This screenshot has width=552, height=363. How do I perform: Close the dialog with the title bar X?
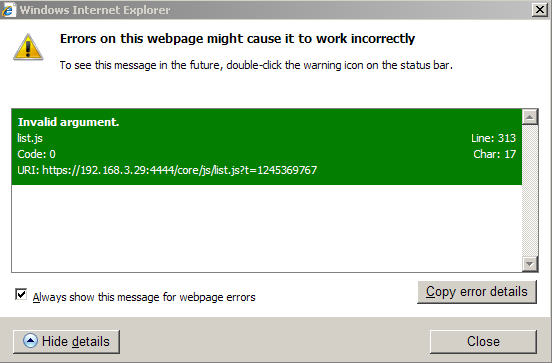coord(539,10)
